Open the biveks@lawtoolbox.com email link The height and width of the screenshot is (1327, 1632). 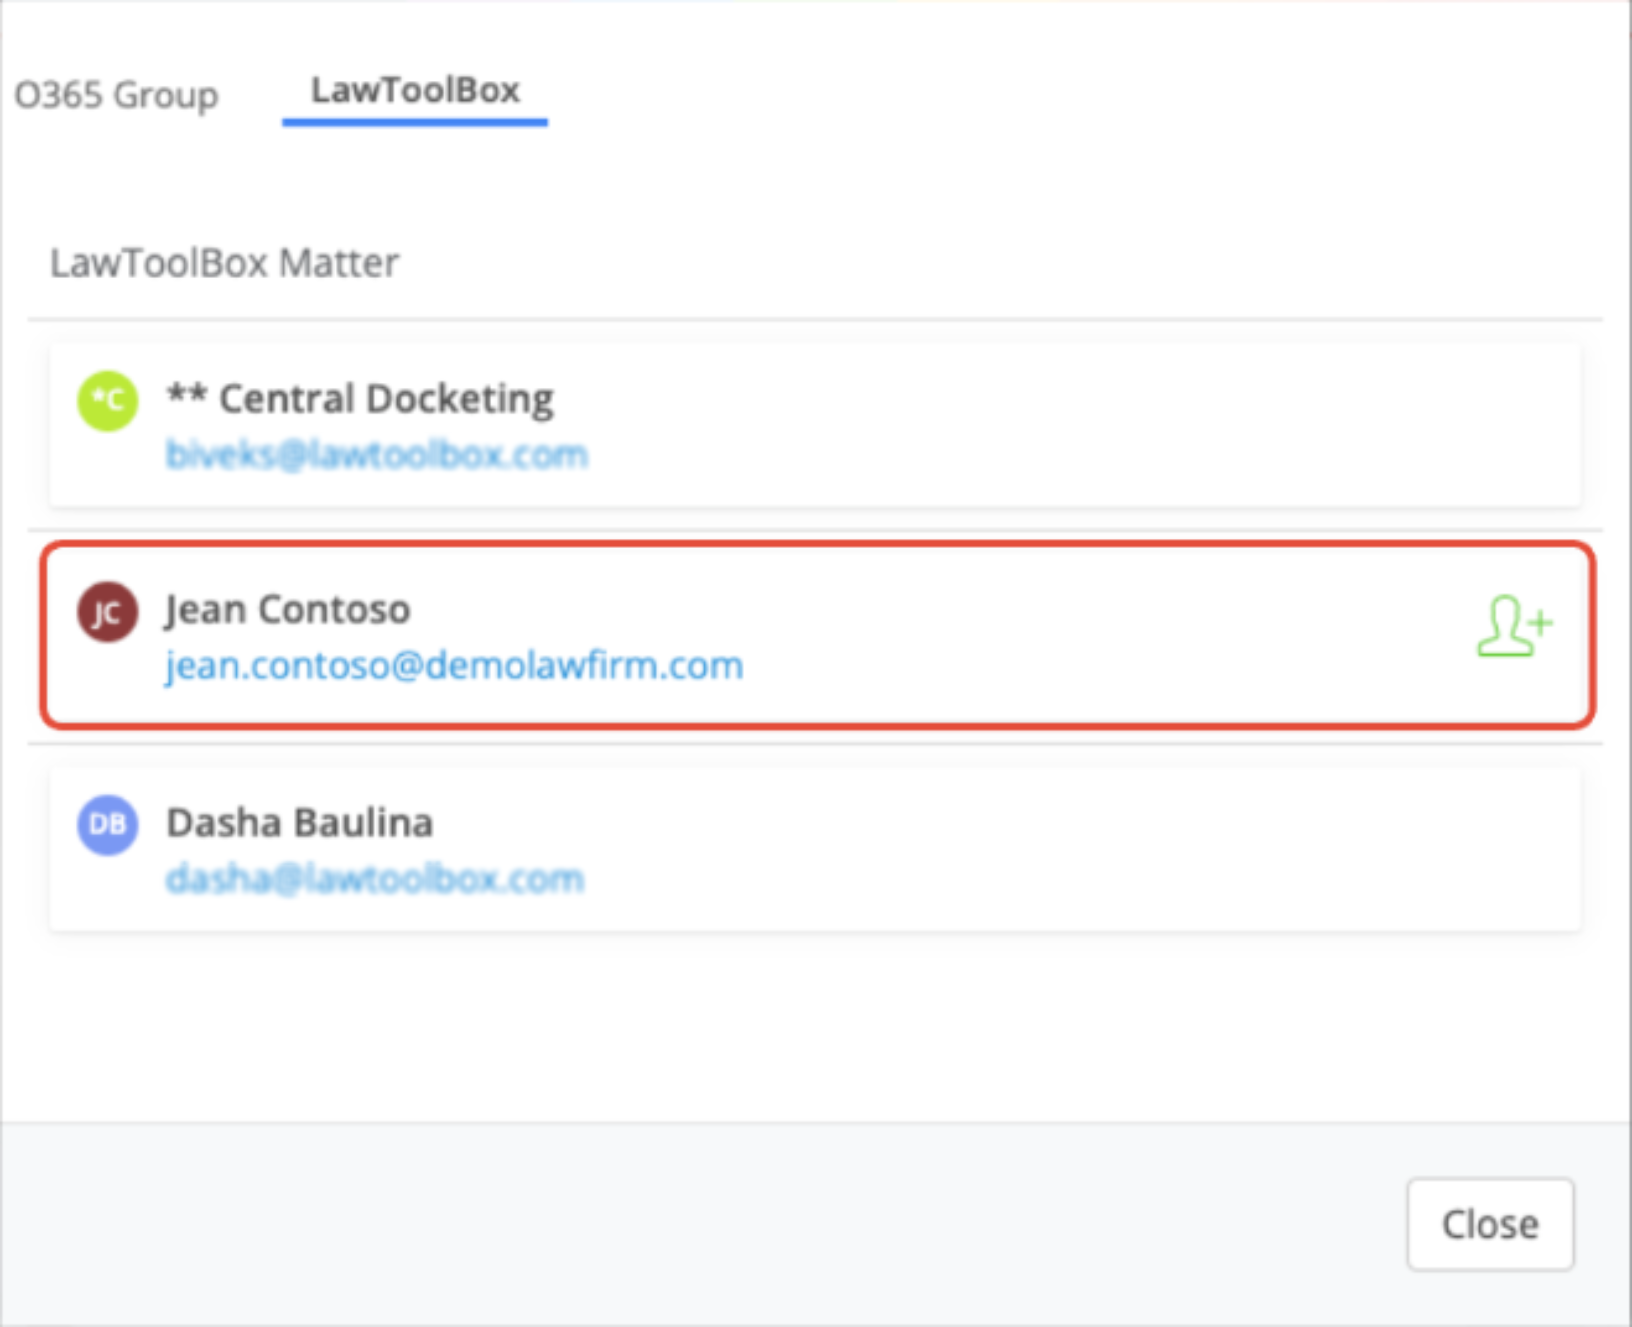tap(377, 454)
